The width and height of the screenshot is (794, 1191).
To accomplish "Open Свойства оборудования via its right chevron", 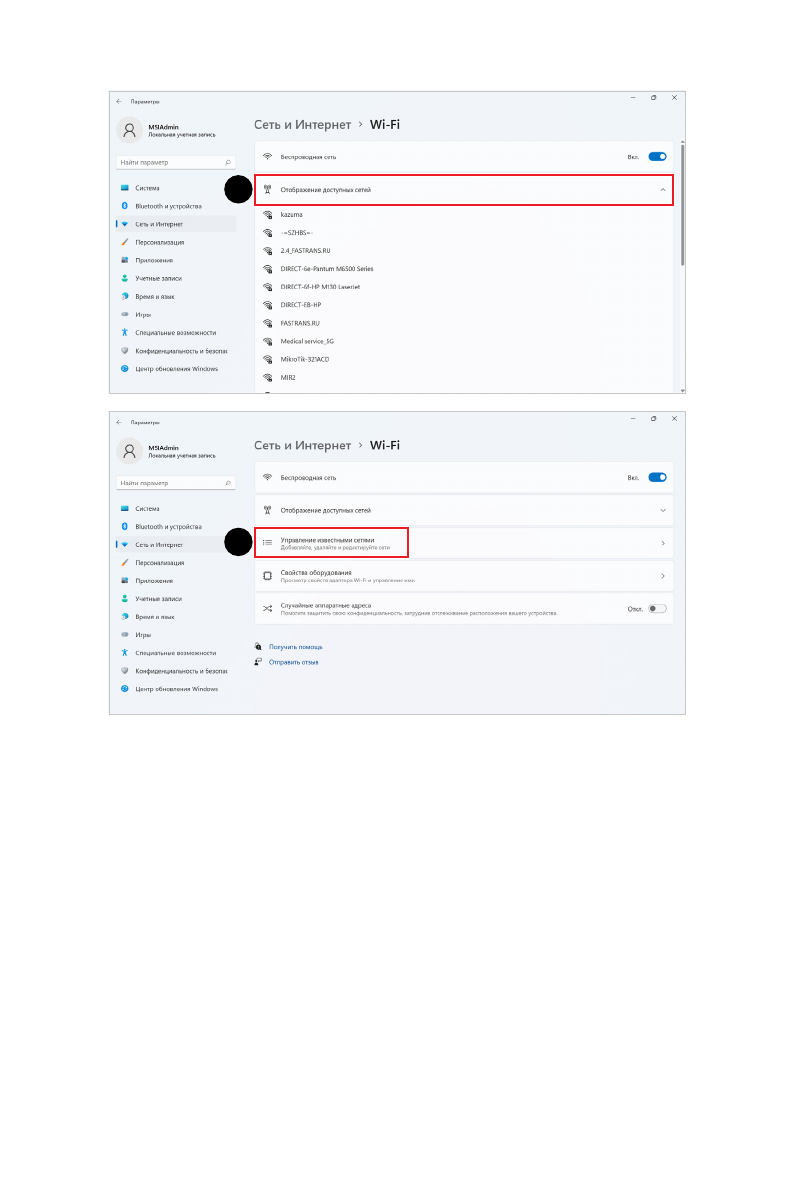I will point(663,576).
